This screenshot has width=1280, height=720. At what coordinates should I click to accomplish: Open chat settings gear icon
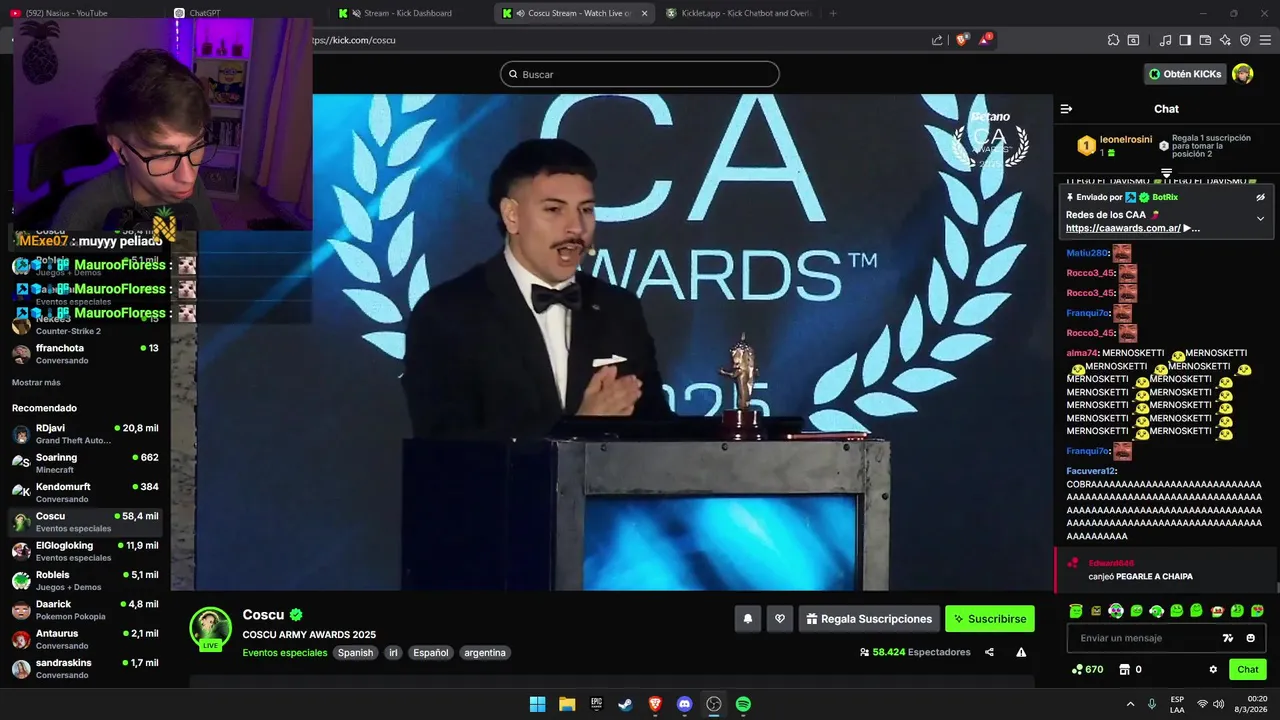tap(1213, 669)
